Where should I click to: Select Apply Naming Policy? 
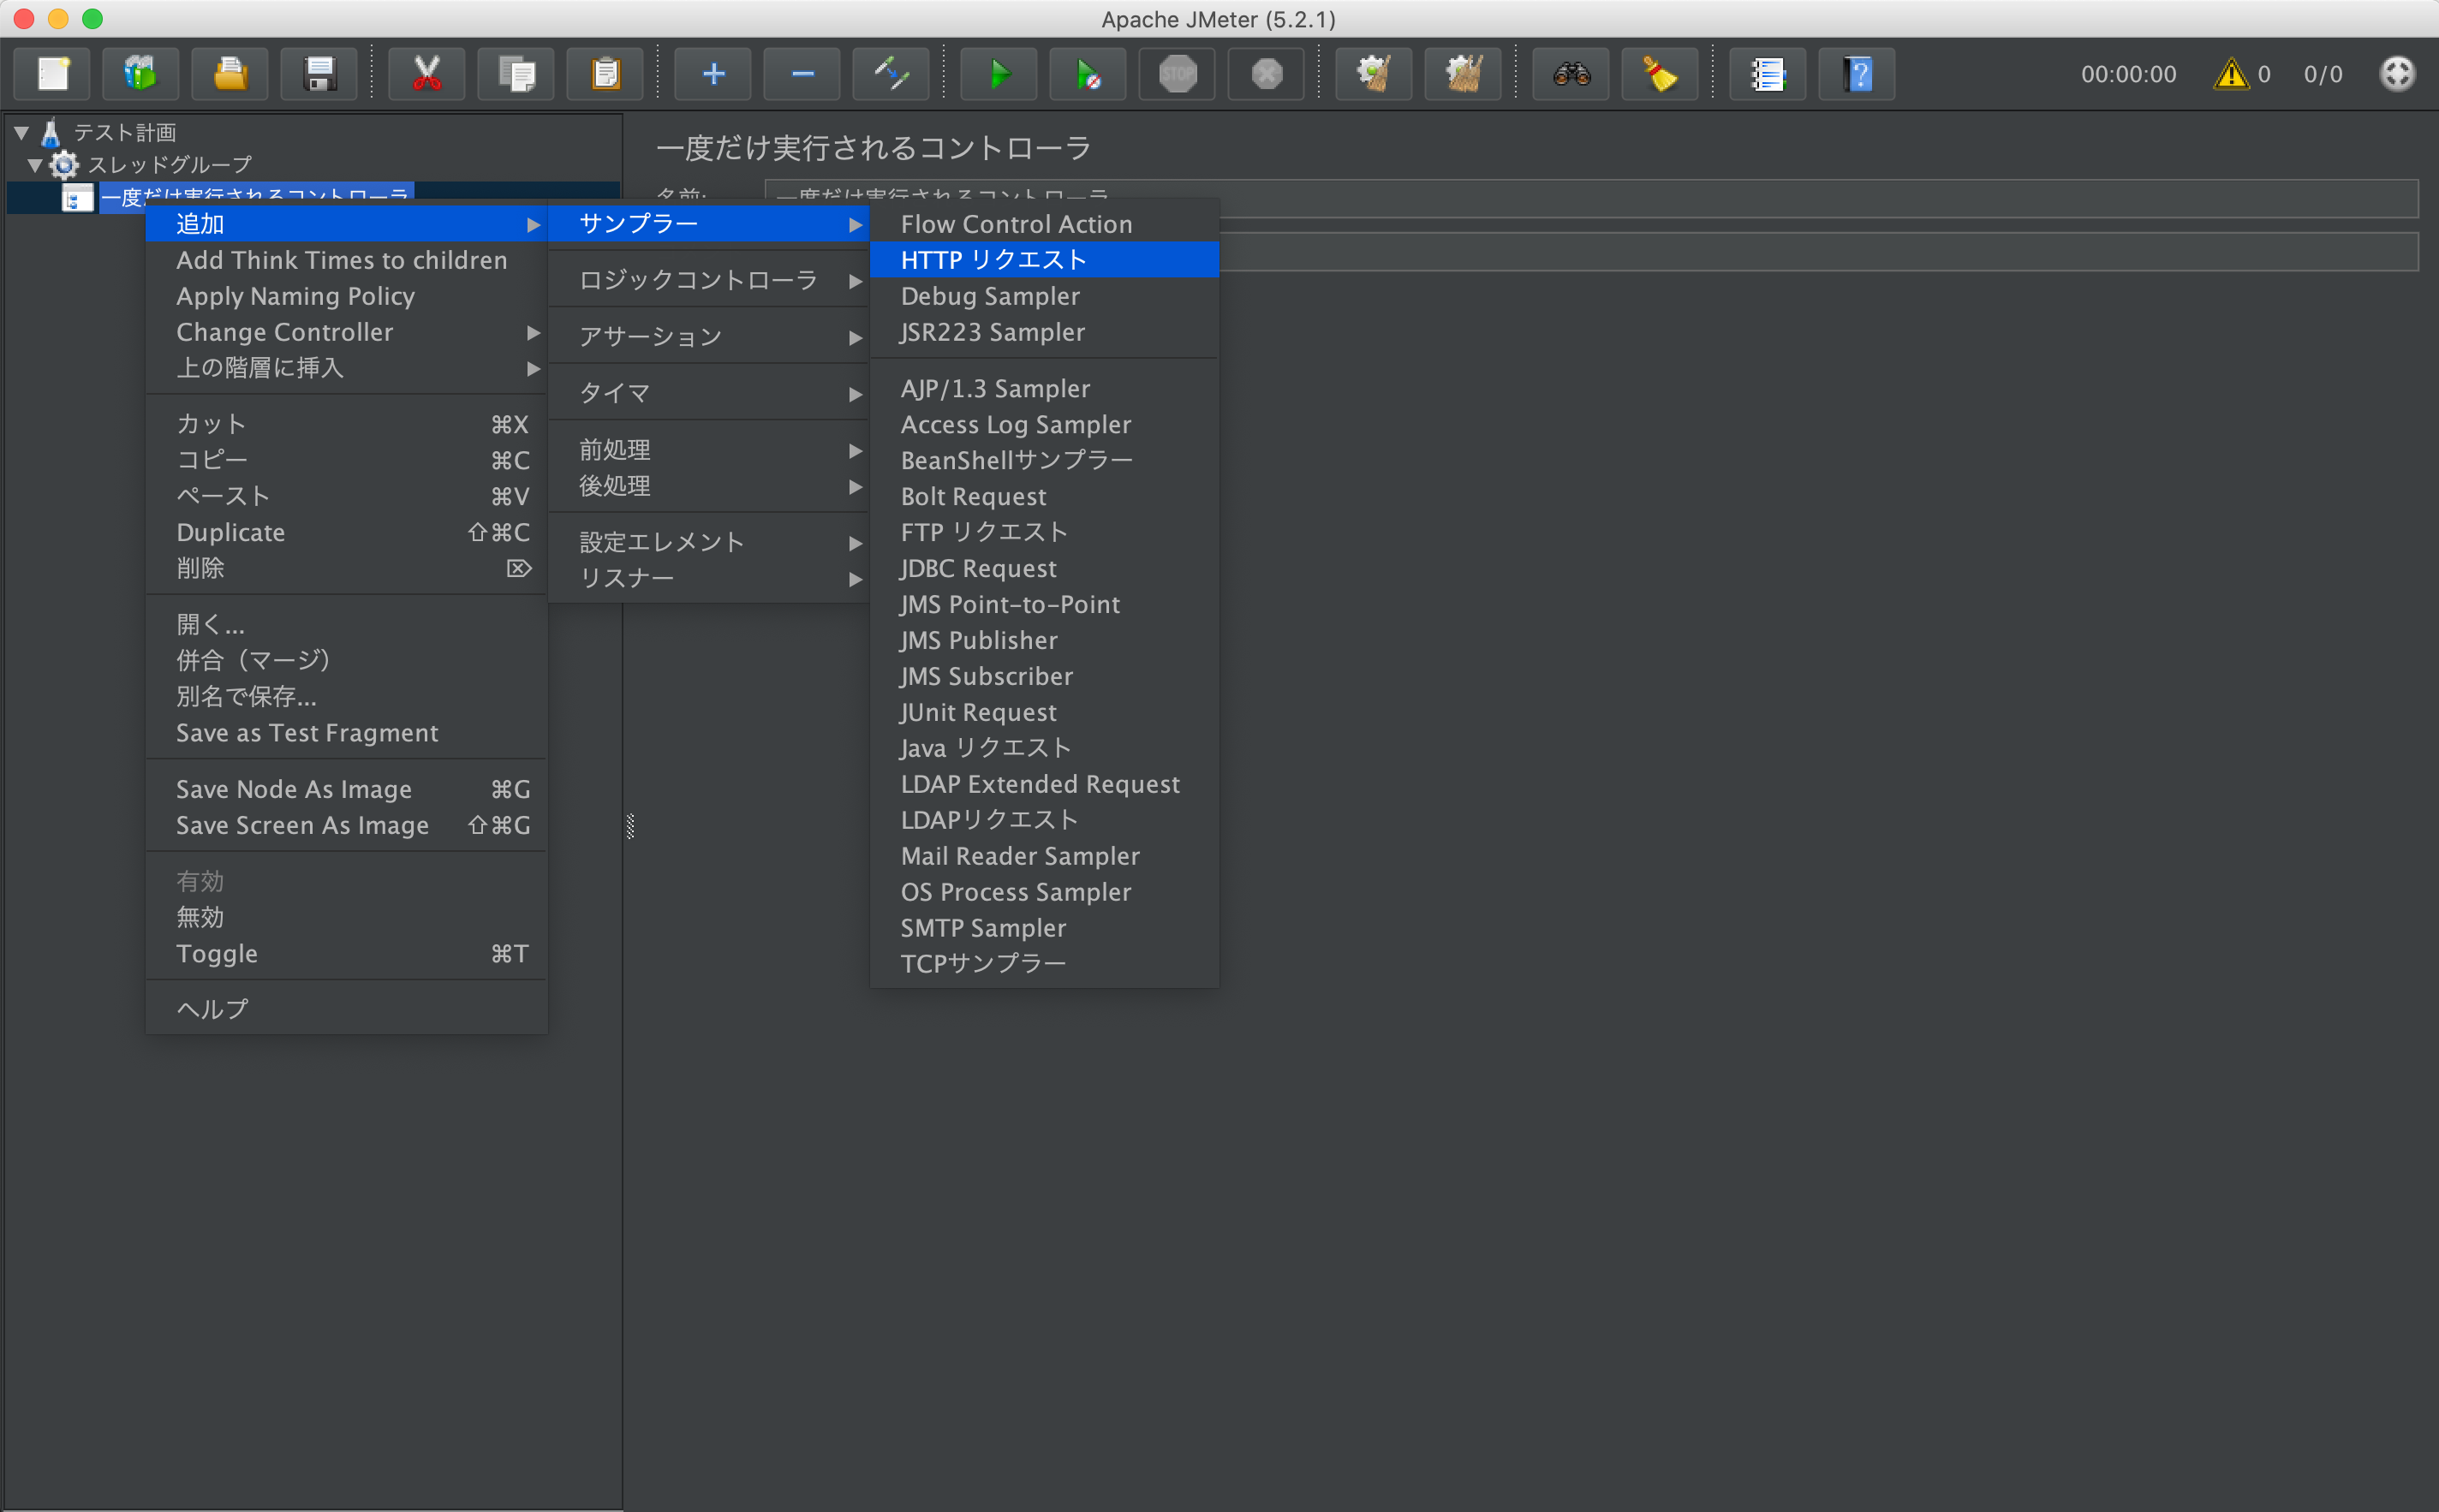point(346,296)
